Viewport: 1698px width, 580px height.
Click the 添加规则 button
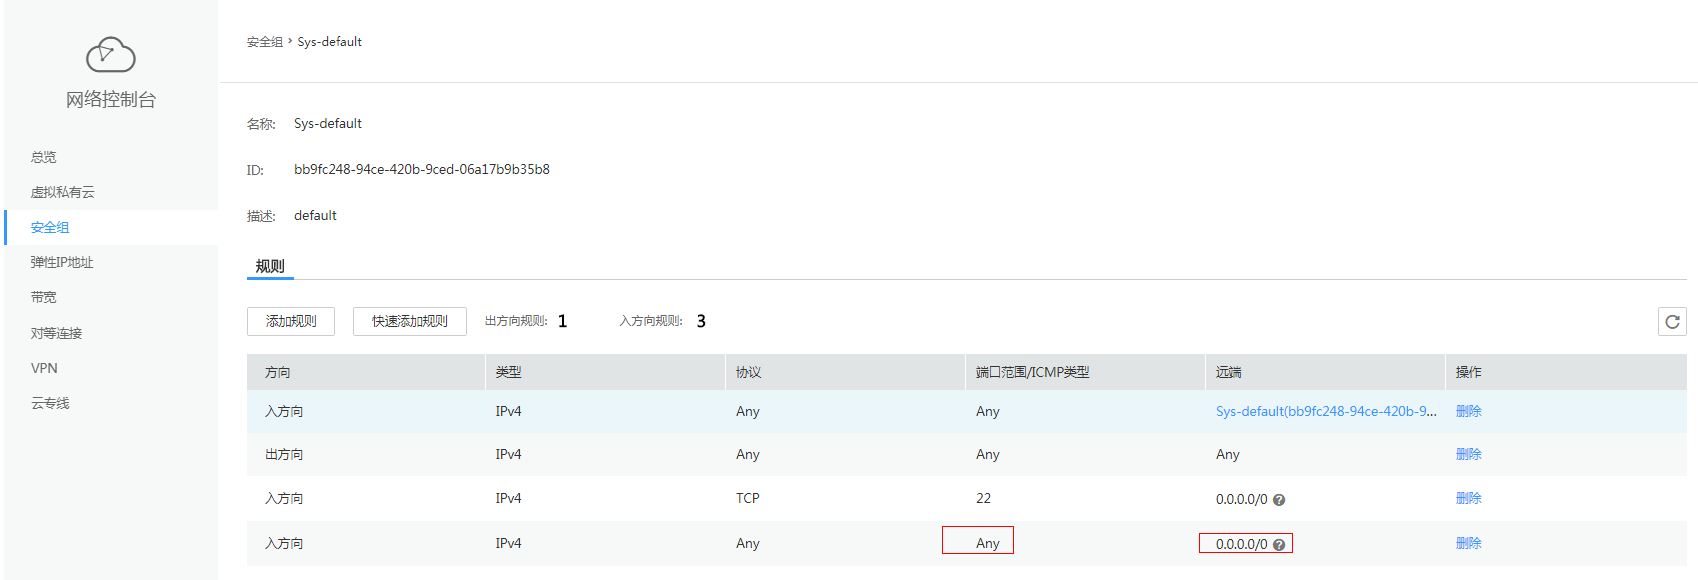click(291, 321)
